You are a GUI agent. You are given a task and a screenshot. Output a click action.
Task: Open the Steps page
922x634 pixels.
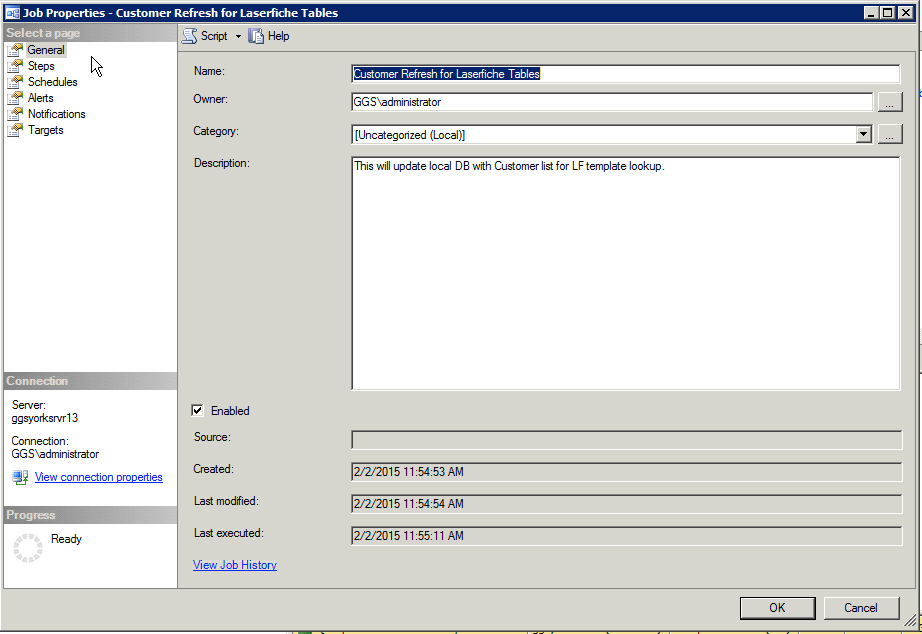point(41,66)
